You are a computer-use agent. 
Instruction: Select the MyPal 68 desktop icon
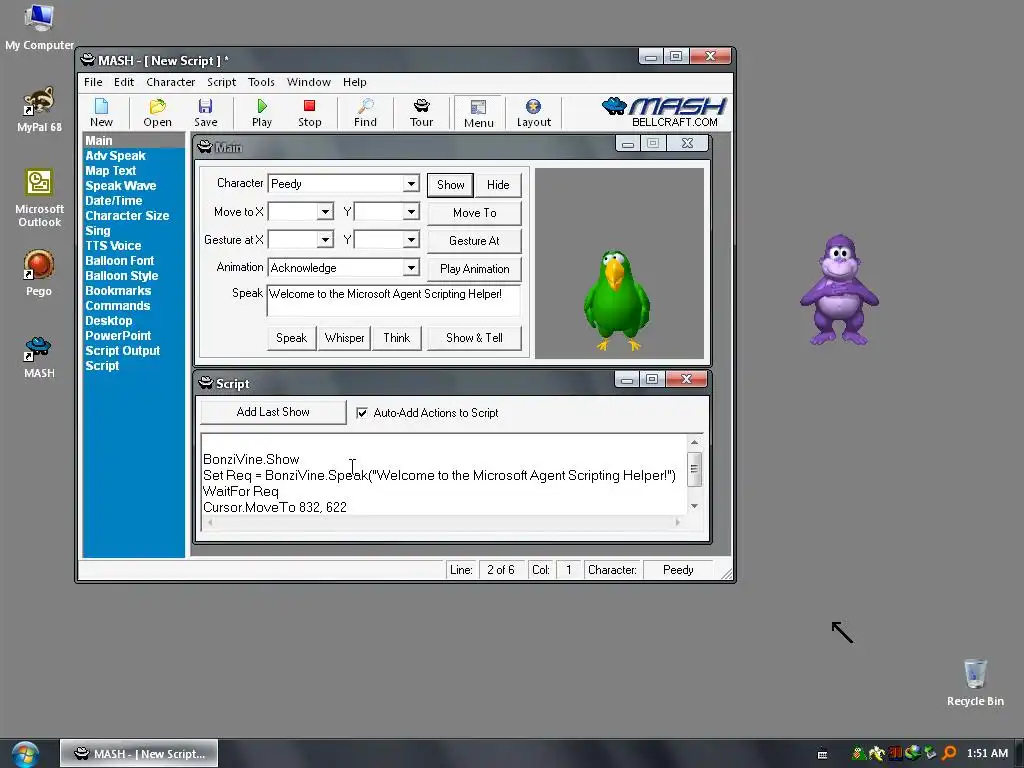[x=39, y=110]
